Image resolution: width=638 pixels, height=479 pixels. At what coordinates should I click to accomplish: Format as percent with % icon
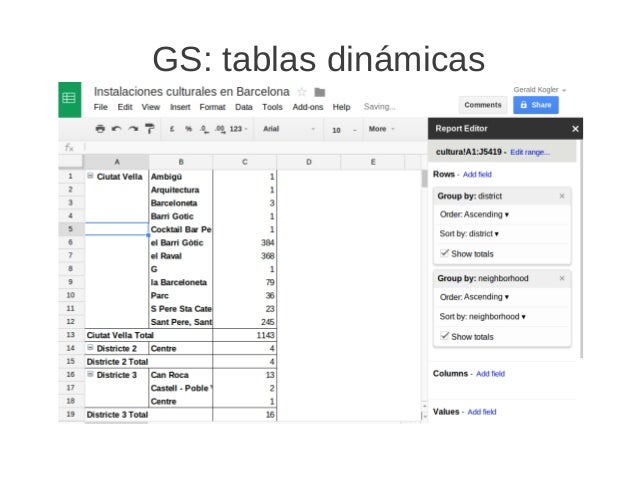(x=188, y=129)
